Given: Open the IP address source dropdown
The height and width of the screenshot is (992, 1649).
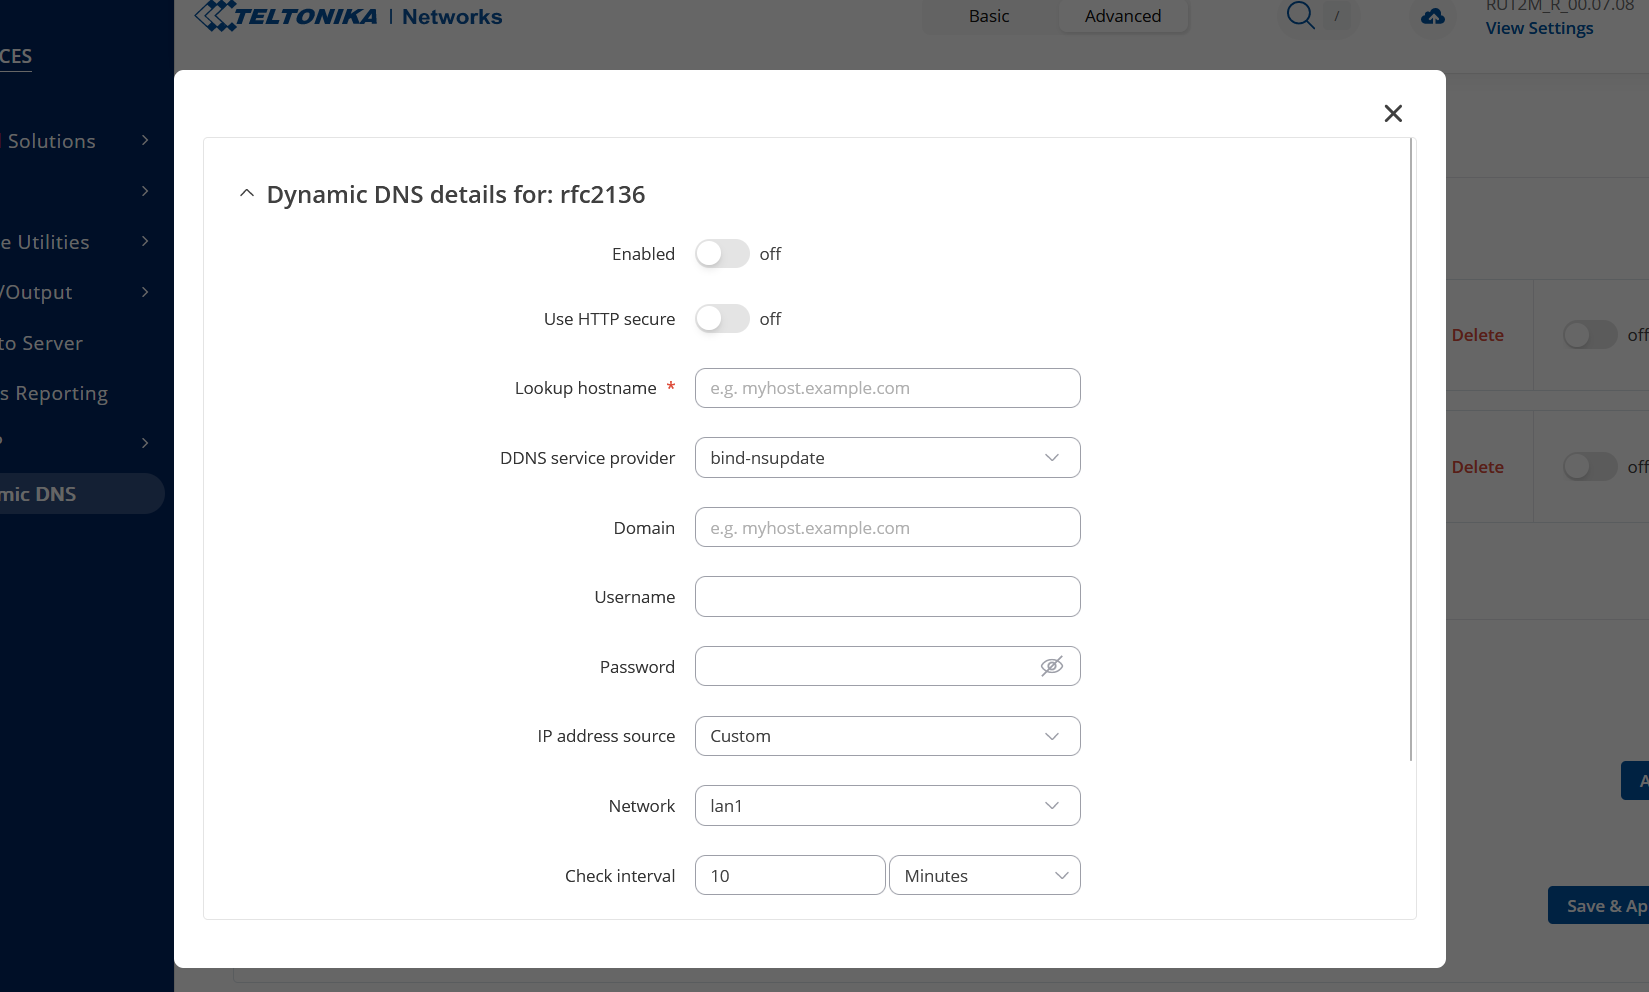Looking at the screenshot, I should pyautogui.click(x=888, y=736).
